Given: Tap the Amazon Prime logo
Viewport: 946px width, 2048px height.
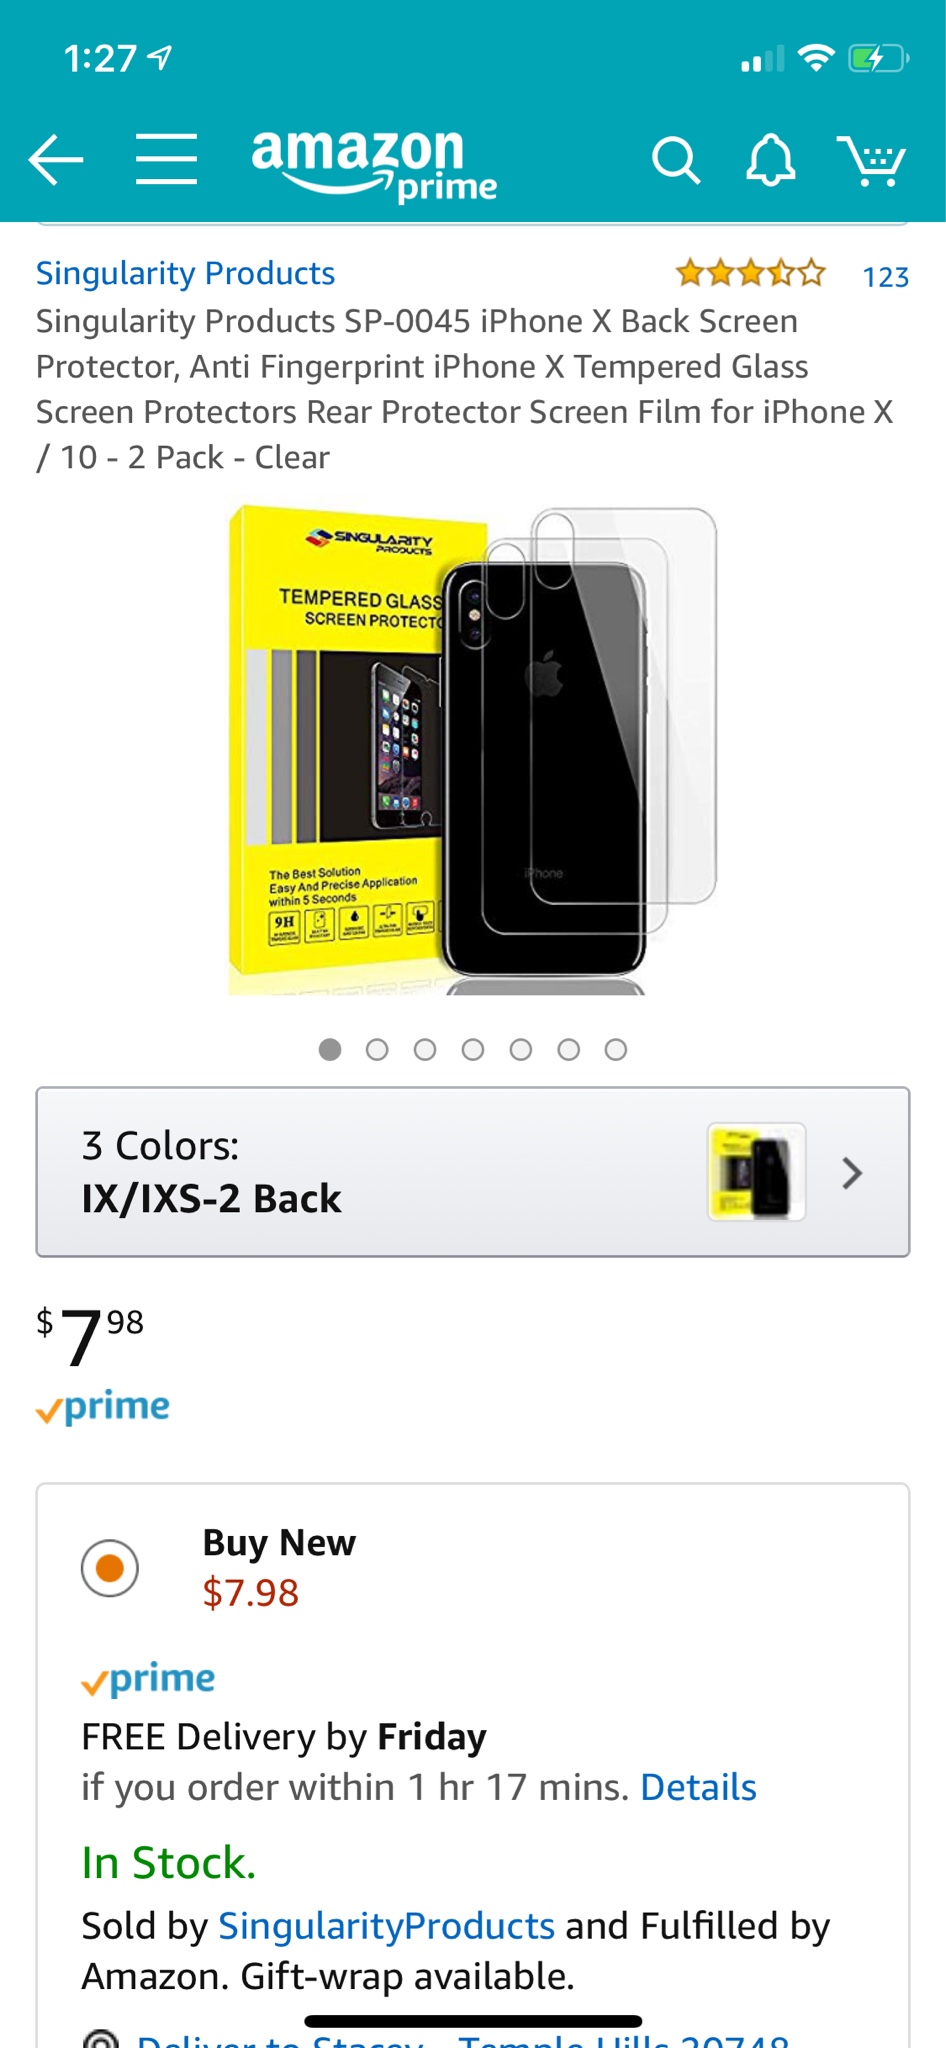Looking at the screenshot, I should click(374, 165).
